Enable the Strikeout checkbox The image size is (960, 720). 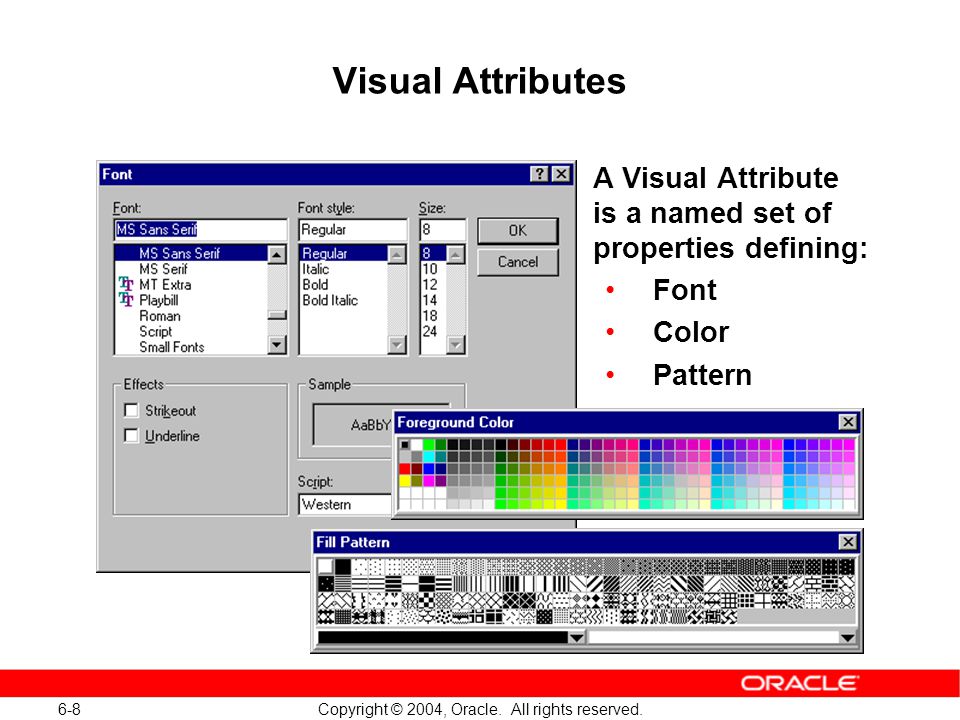[131, 410]
